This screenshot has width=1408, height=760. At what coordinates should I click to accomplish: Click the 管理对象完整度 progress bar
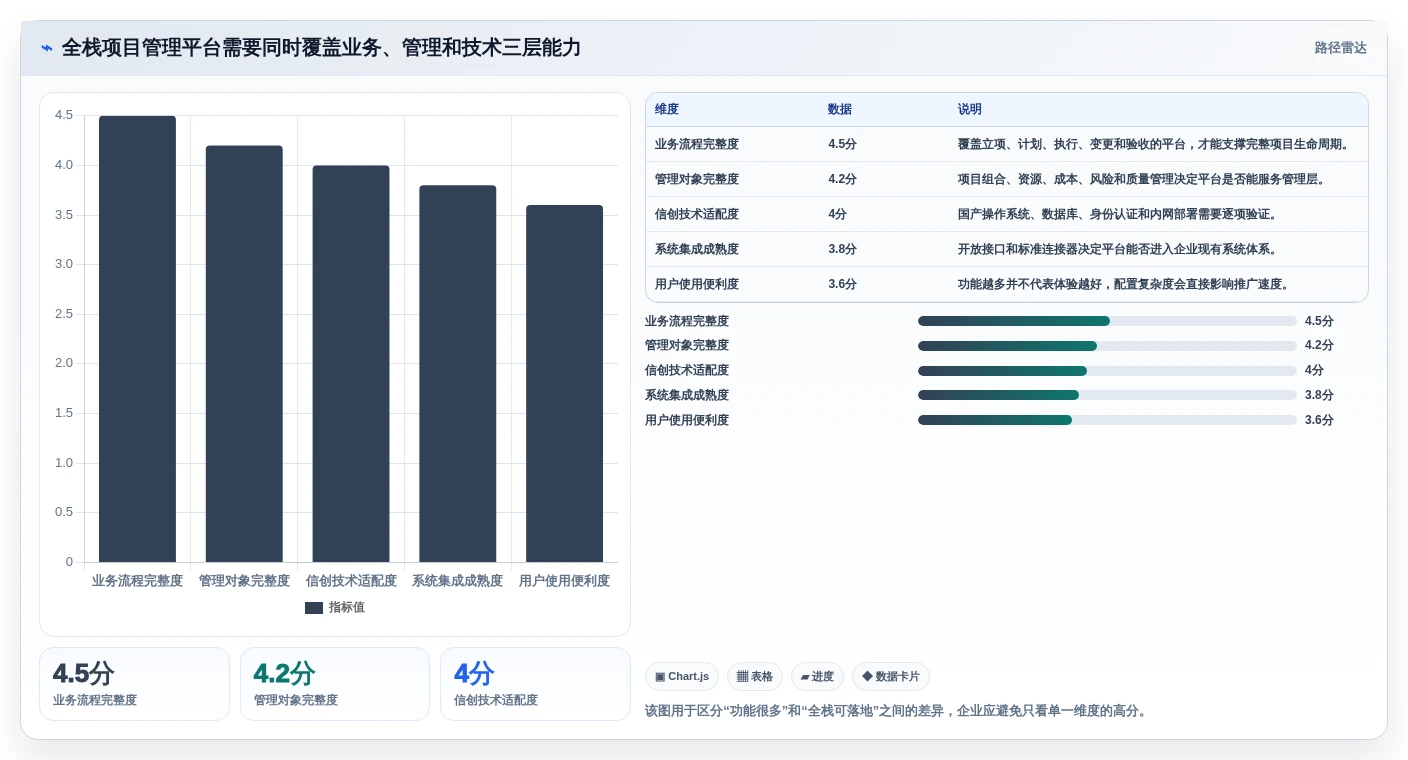(1107, 346)
